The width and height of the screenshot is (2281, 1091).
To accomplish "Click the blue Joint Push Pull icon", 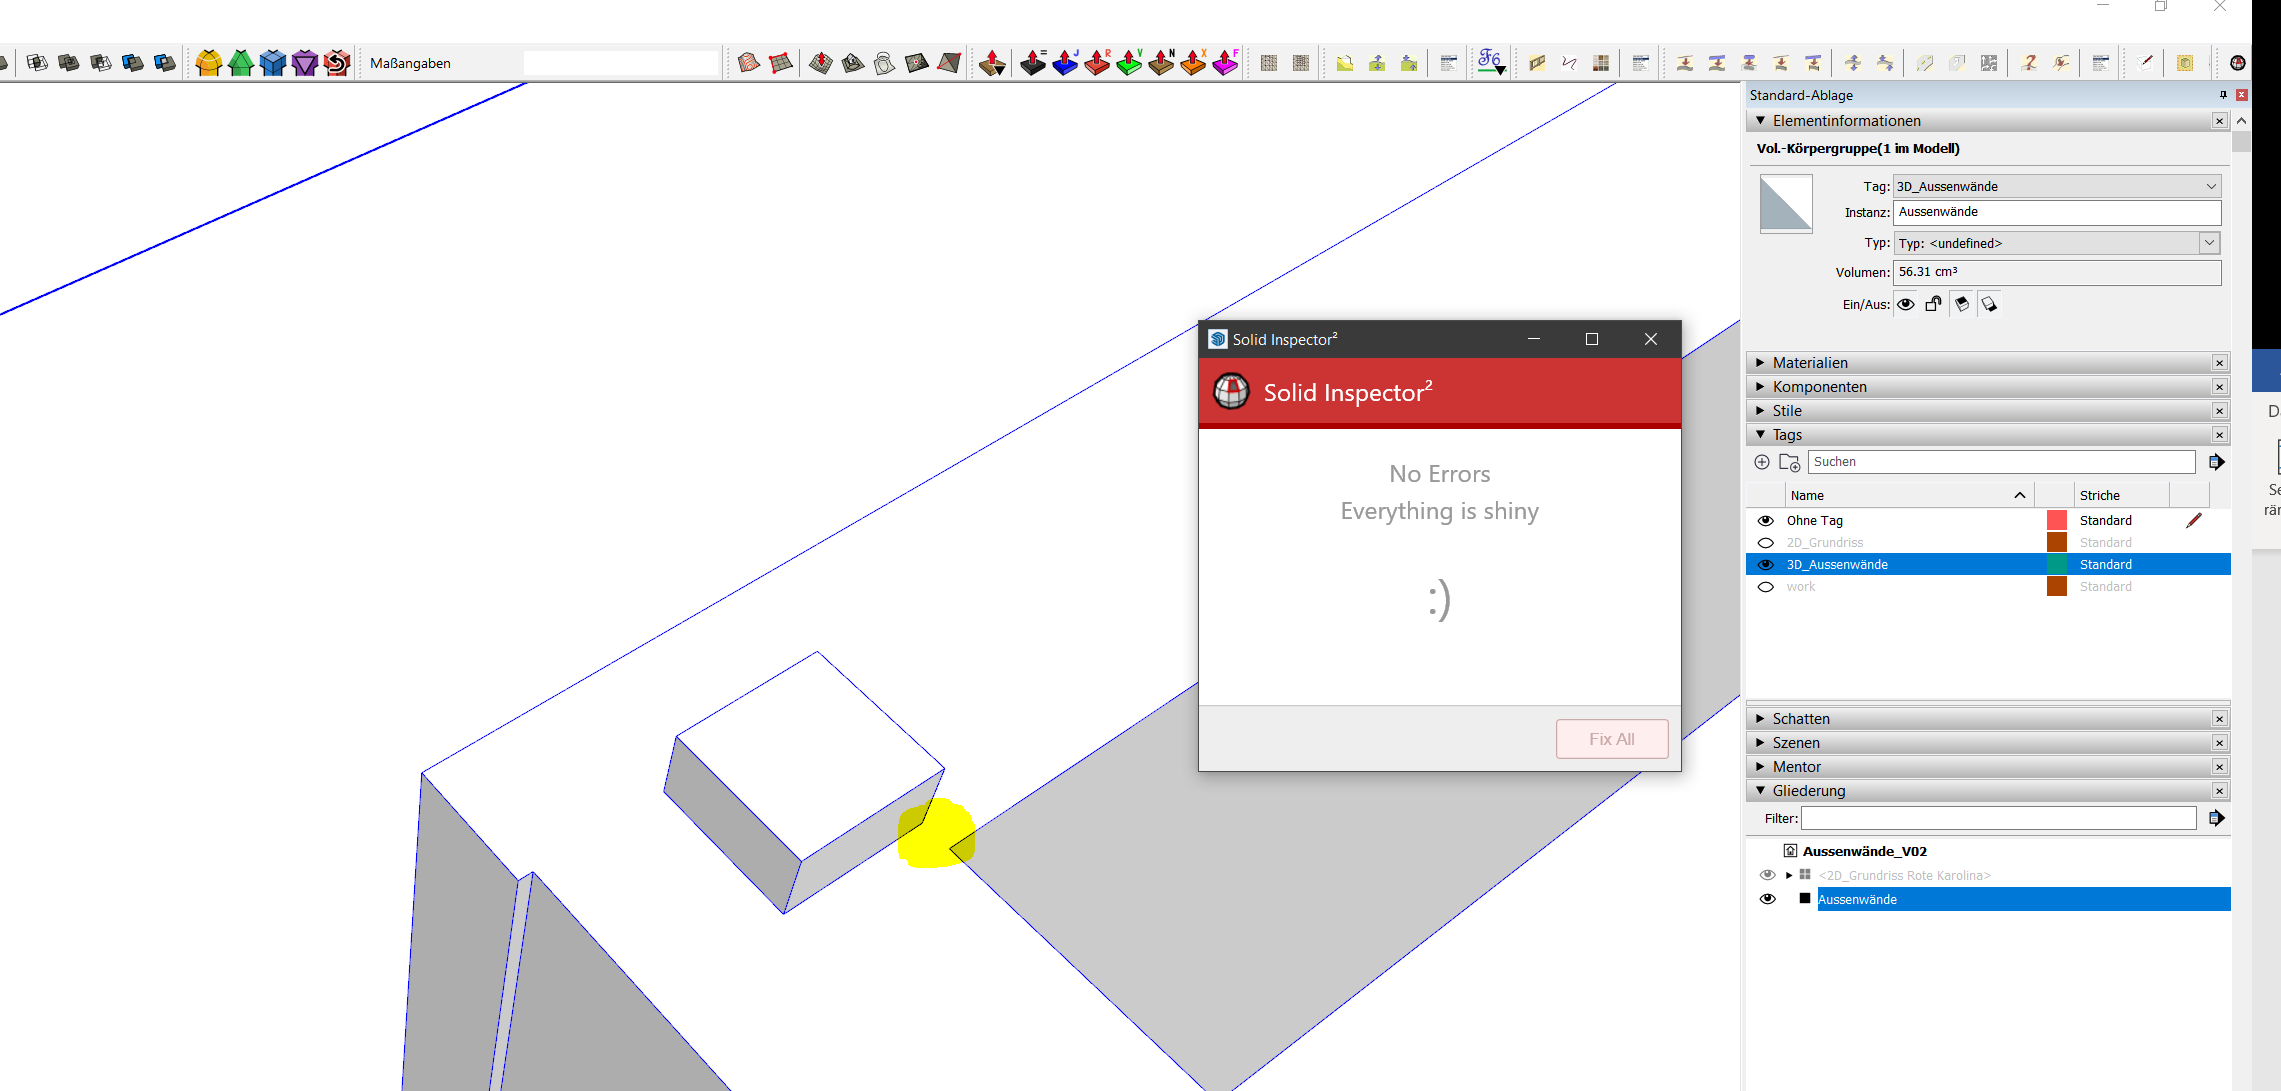I will tap(1065, 63).
